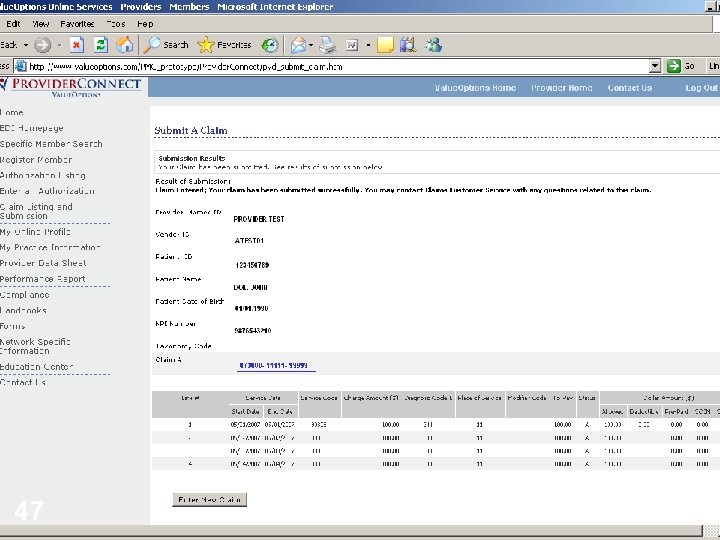The height and width of the screenshot is (540, 720).
Task: Expand the address bar URL dropdown
Action: 655,67
